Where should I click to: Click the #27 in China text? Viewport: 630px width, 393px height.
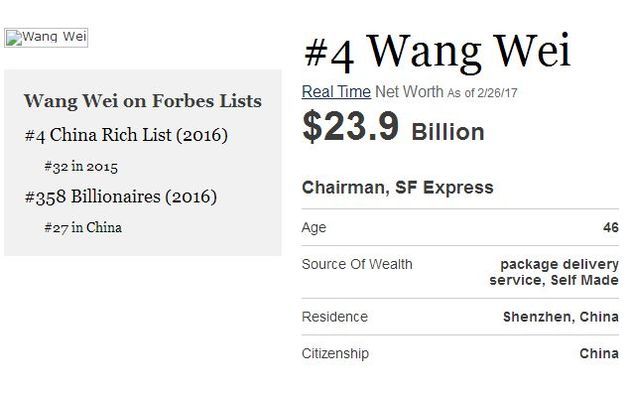coord(83,227)
